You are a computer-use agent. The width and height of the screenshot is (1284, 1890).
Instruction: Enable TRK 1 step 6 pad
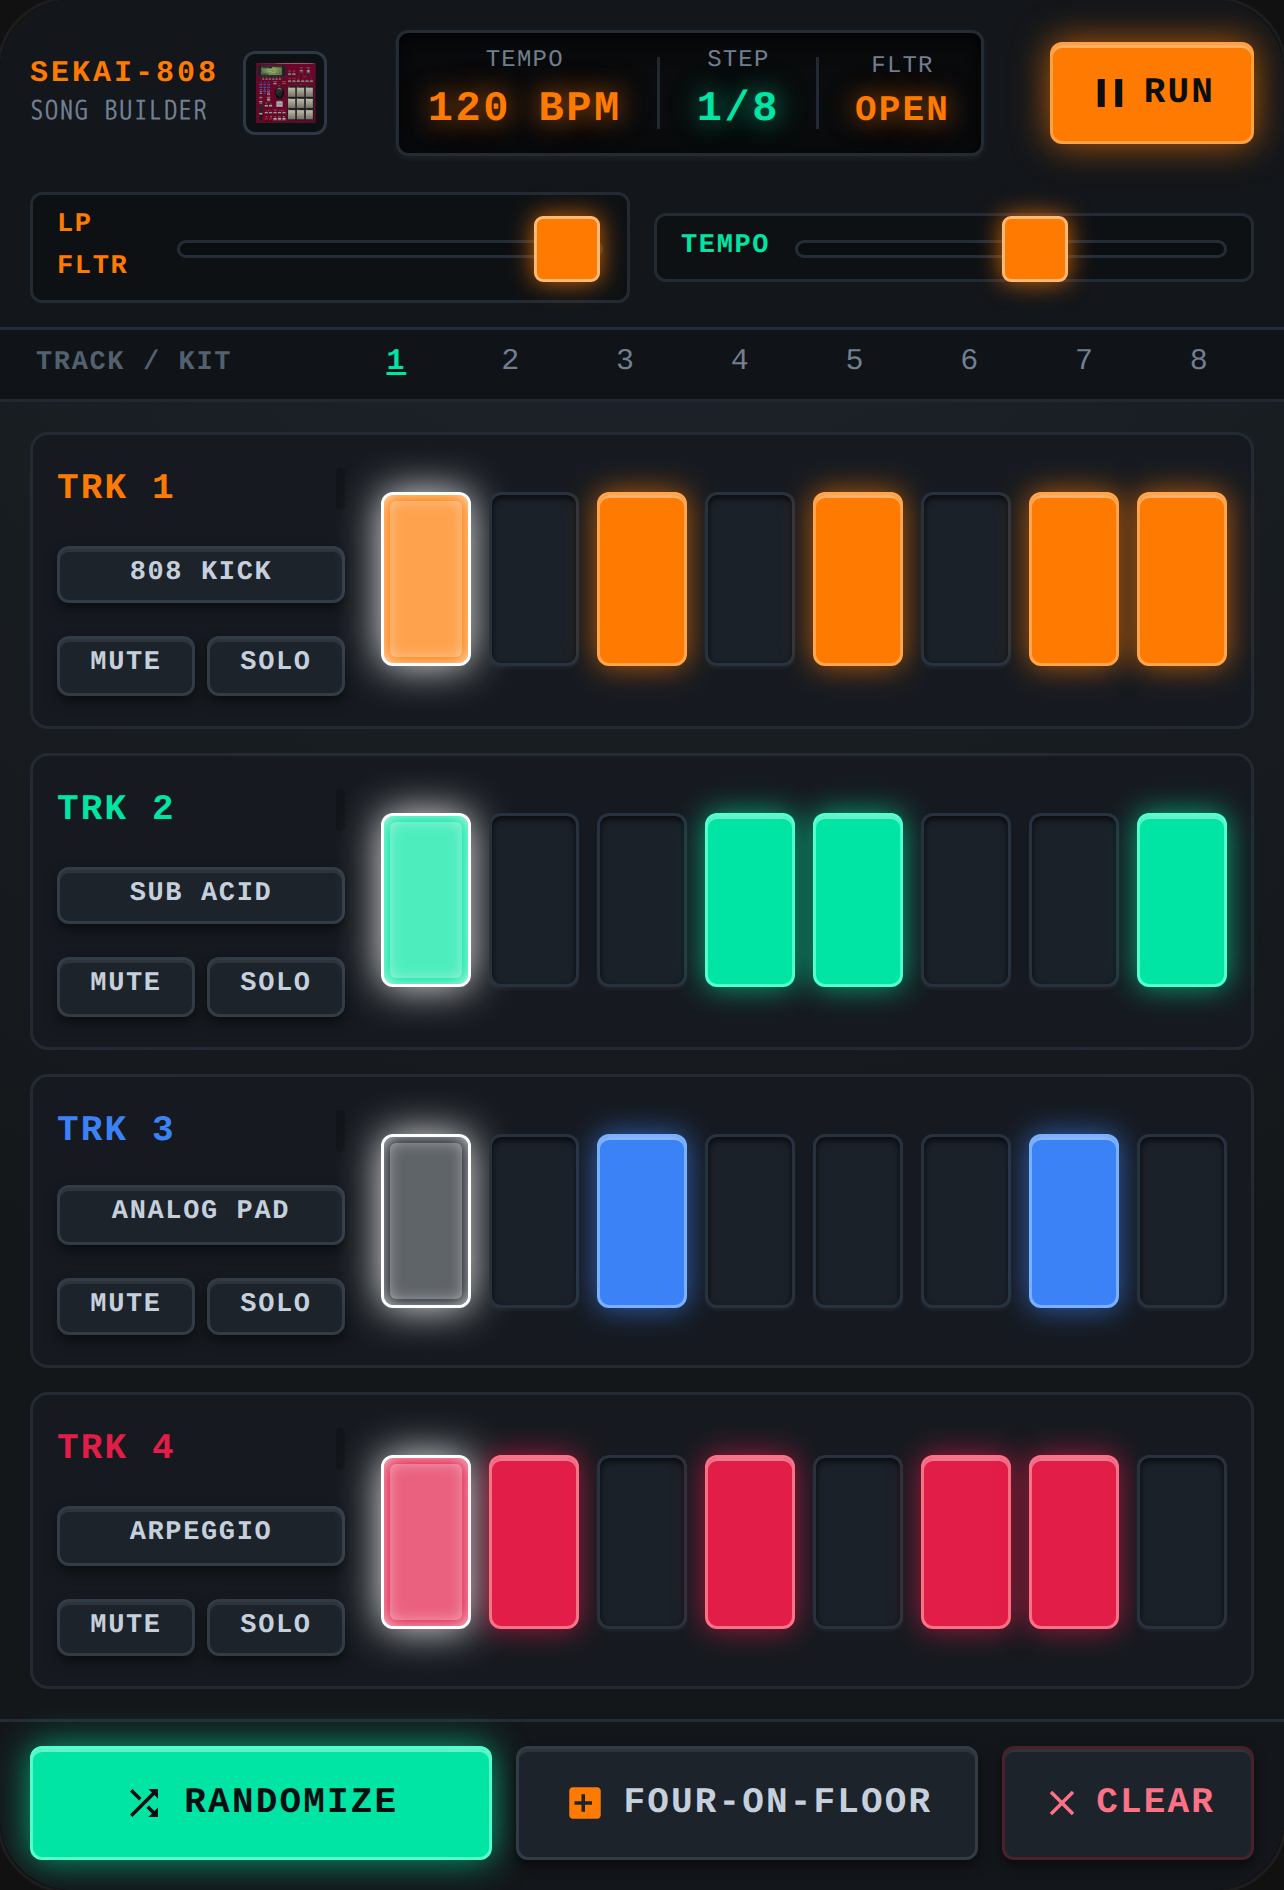pyautogui.click(x=966, y=579)
